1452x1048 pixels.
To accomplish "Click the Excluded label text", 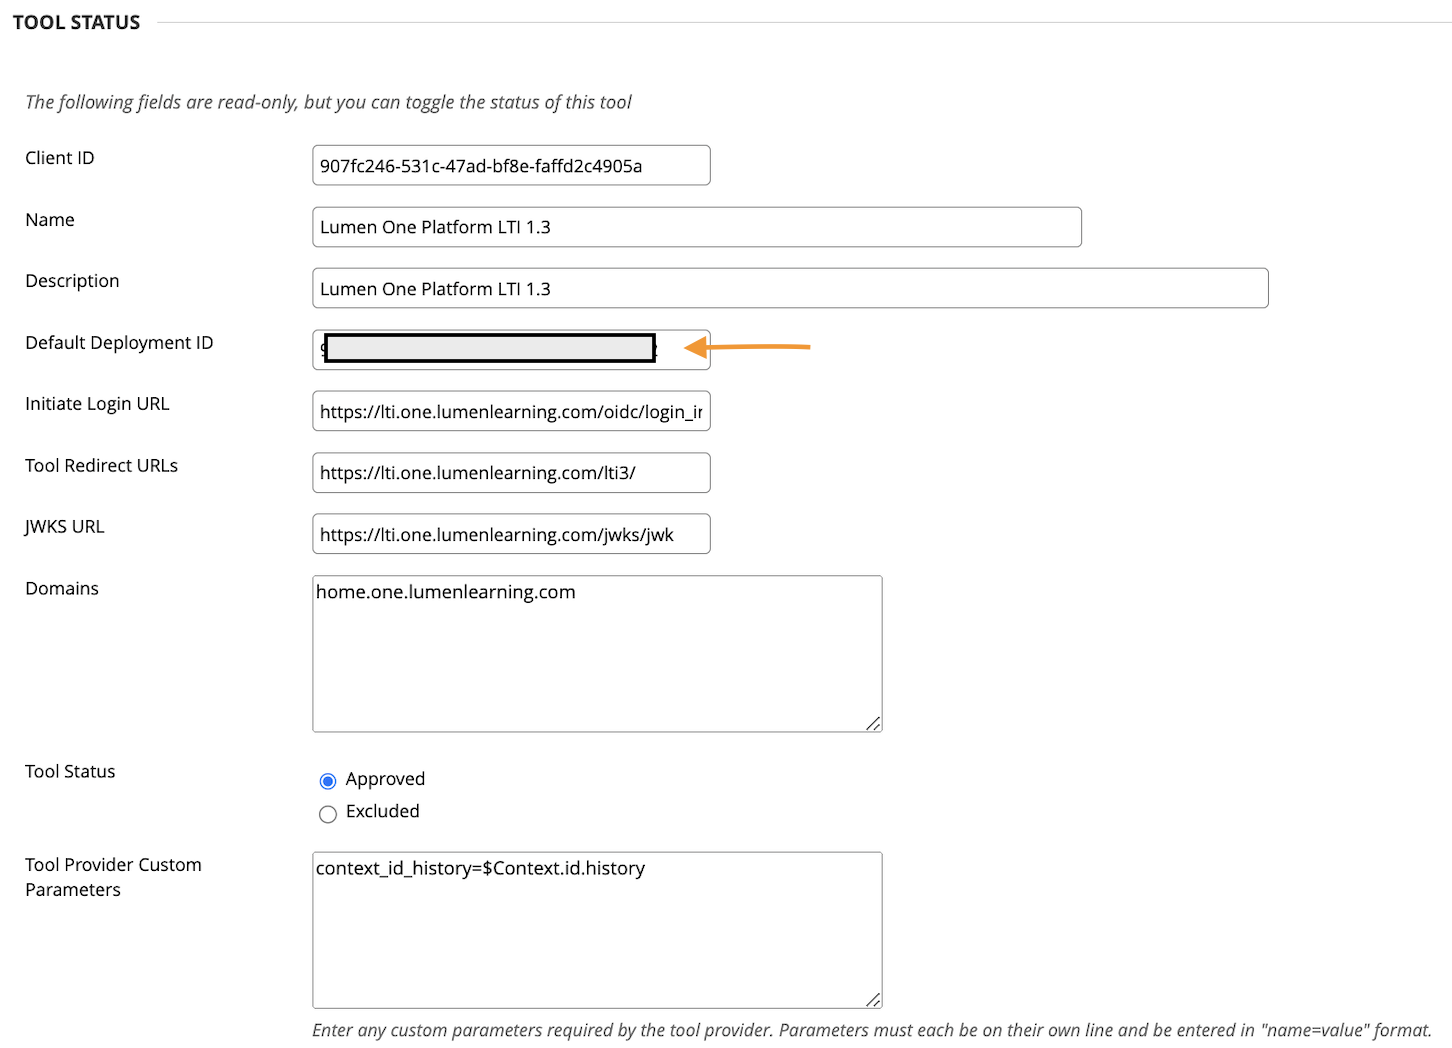I will tap(381, 811).
